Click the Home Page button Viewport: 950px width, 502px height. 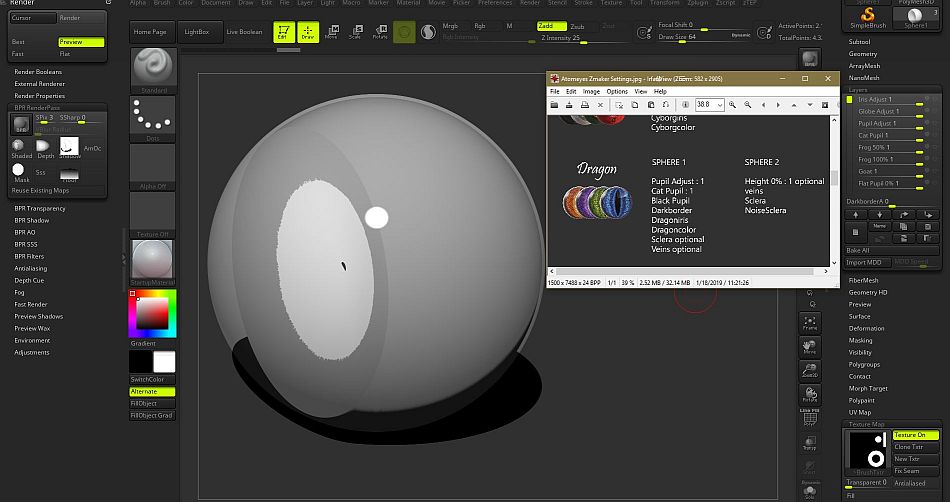click(x=150, y=31)
